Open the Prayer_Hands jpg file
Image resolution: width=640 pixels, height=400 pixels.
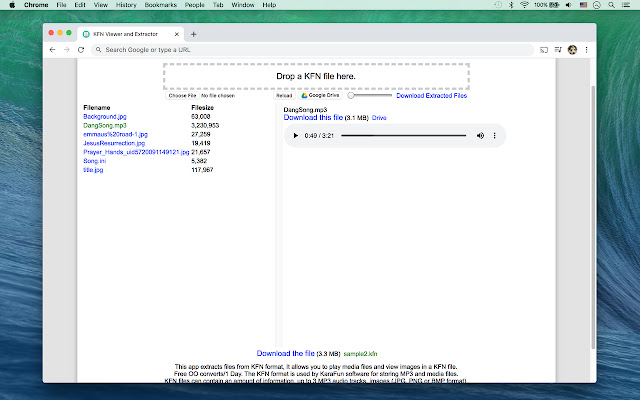(136, 152)
